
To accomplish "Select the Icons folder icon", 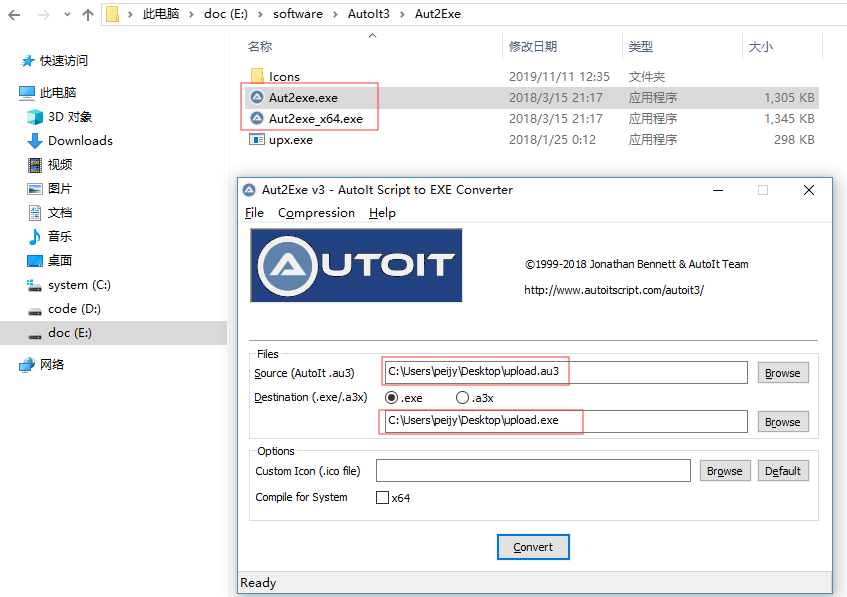I will click(x=257, y=76).
